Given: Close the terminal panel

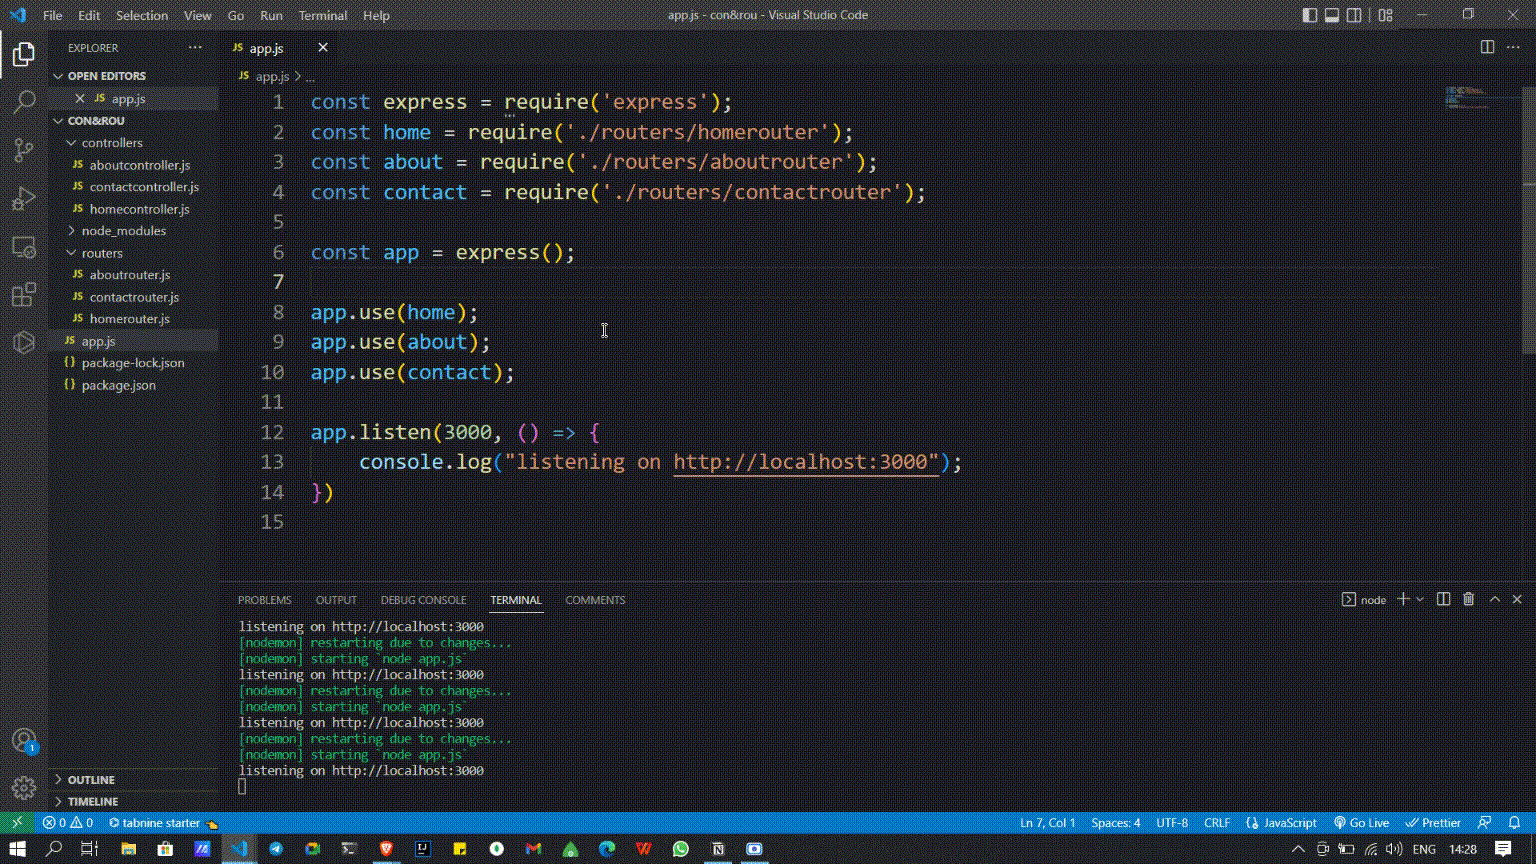Looking at the screenshot, I should click(x=1518, y=599).
